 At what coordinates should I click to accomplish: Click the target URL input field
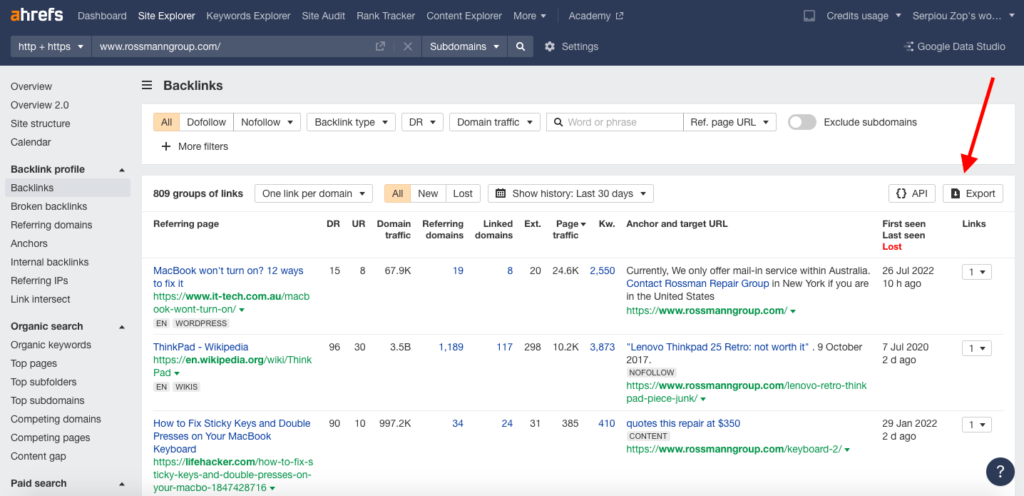(232, 47)
